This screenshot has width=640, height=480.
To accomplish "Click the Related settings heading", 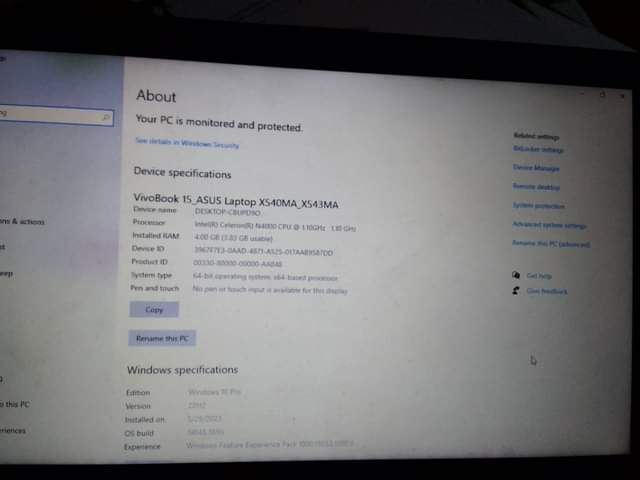I will coord(536,136).
